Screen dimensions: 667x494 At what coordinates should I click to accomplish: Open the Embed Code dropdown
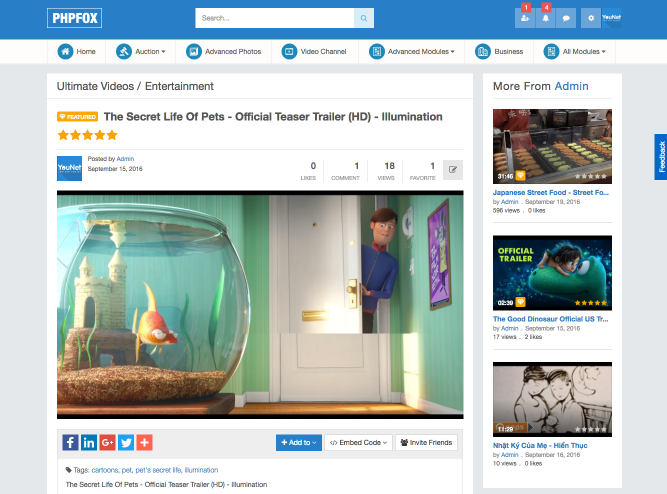358,443
